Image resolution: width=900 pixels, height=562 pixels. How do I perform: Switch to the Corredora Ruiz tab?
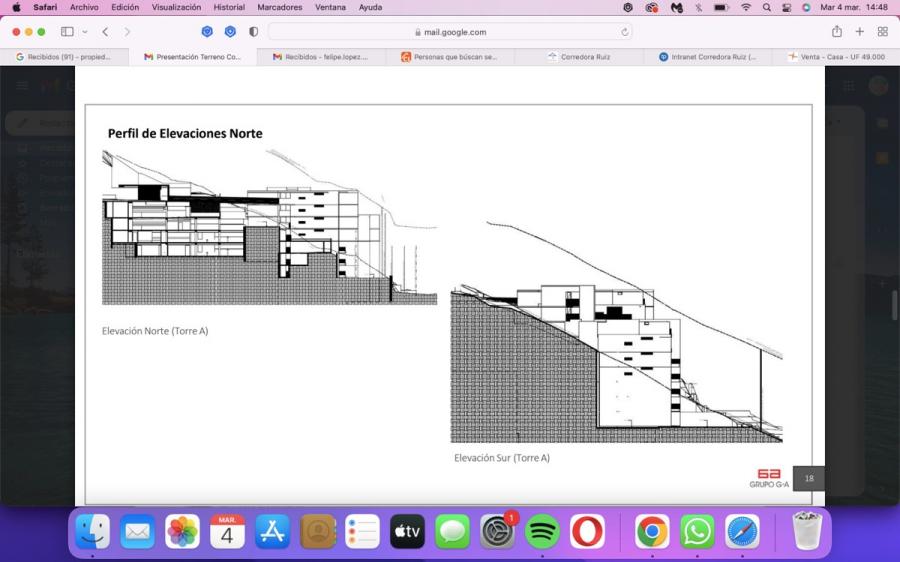pyautogui.click(x=579, y=57)
